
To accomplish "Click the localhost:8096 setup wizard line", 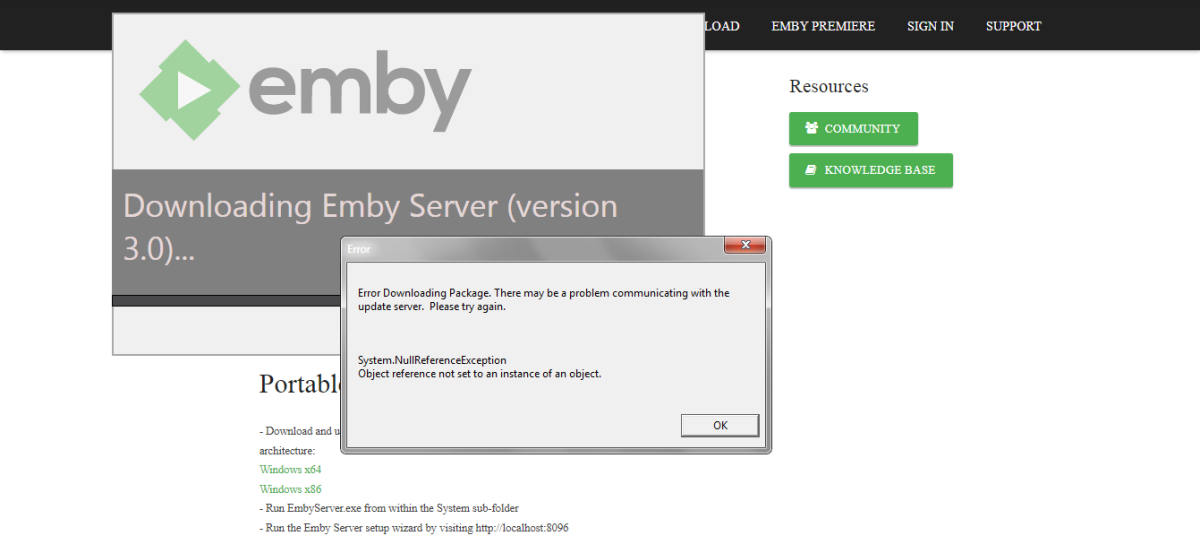I will click(414, 527).
